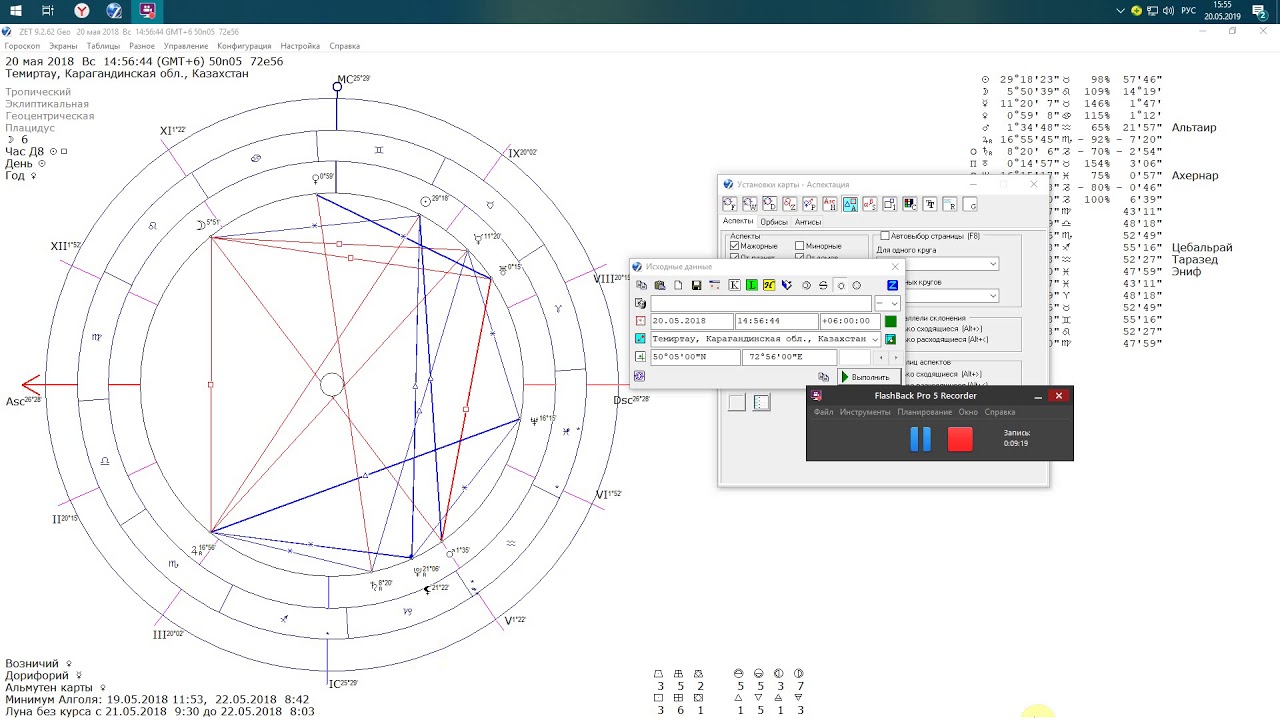This screenshot has height=720, width=1280.
Task: Click the Z chart settings icon
Action: 790,203
